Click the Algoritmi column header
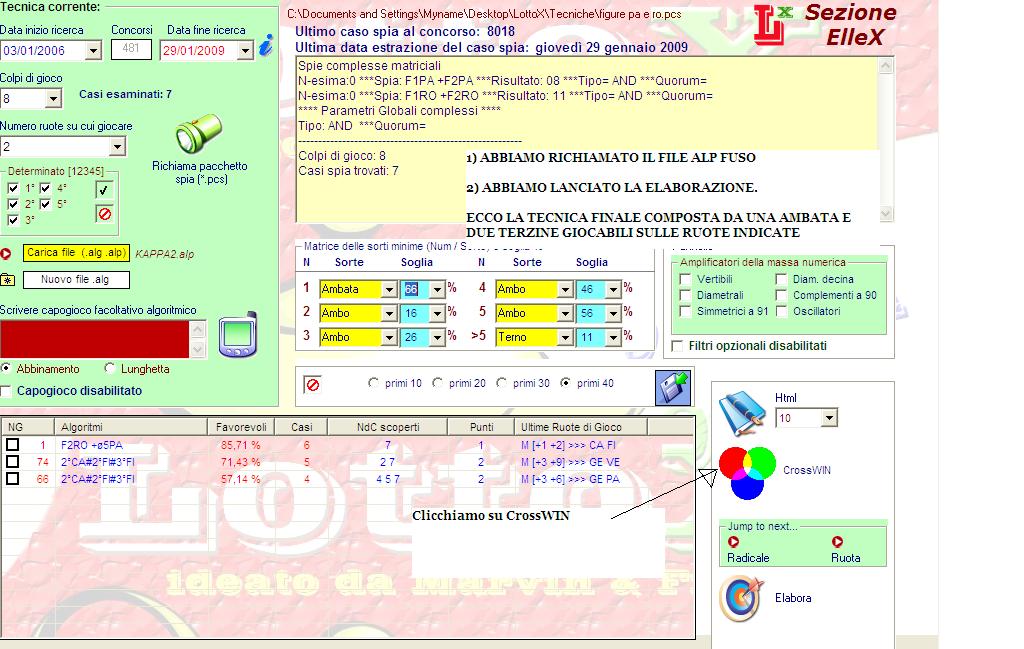Screen dimensions: 1024x649 [x=131, y=427]
